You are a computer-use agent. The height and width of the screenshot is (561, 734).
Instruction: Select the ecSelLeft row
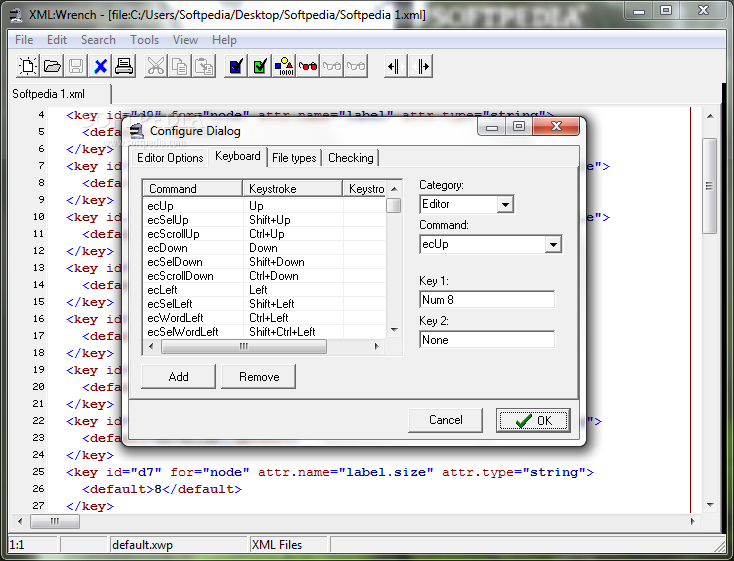[x=264, y=304]
